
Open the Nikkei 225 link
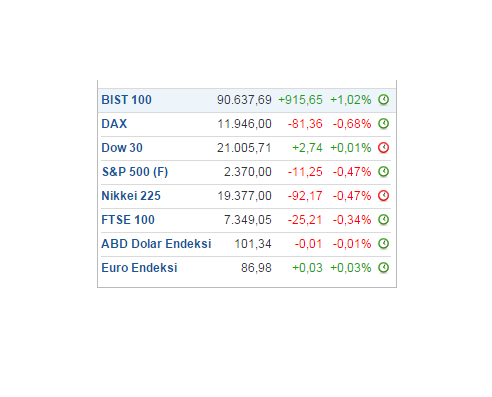pyautogui.click(x=131, y=196)
